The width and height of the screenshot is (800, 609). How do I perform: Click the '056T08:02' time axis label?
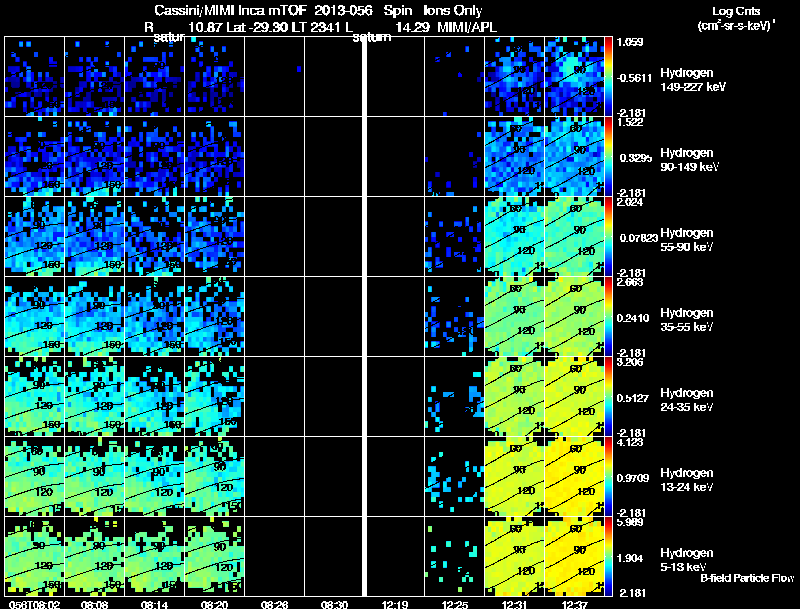tap(34, 604)
